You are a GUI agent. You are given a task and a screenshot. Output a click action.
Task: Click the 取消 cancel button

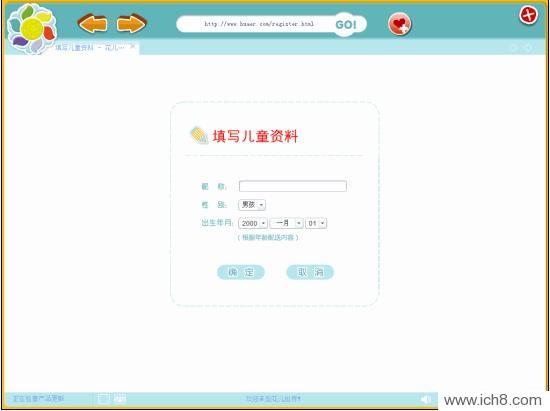tap(310, 272)
